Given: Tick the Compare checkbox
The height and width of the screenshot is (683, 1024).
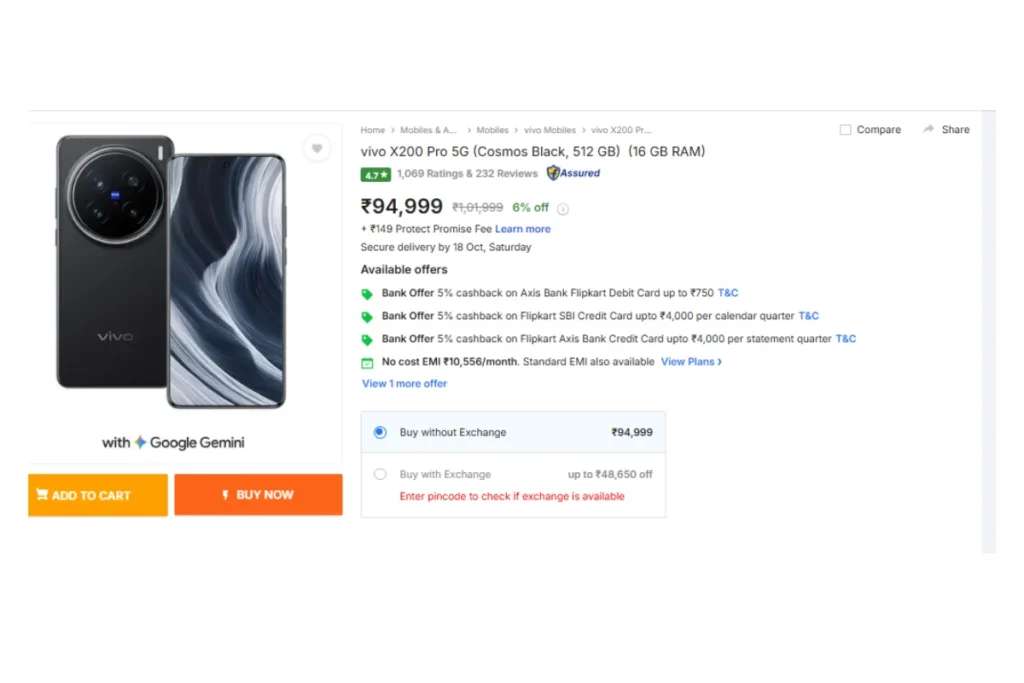Looking at the screenshot, I should (x=845, y=130).
